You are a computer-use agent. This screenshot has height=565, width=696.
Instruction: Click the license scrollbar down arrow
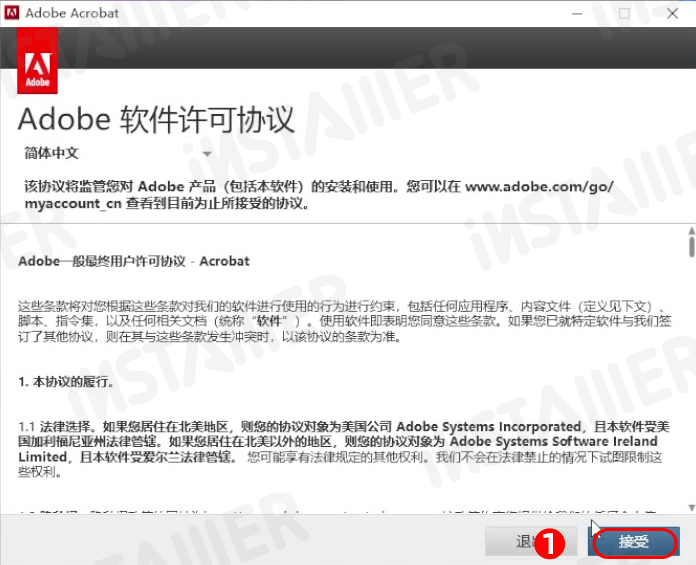692,507
